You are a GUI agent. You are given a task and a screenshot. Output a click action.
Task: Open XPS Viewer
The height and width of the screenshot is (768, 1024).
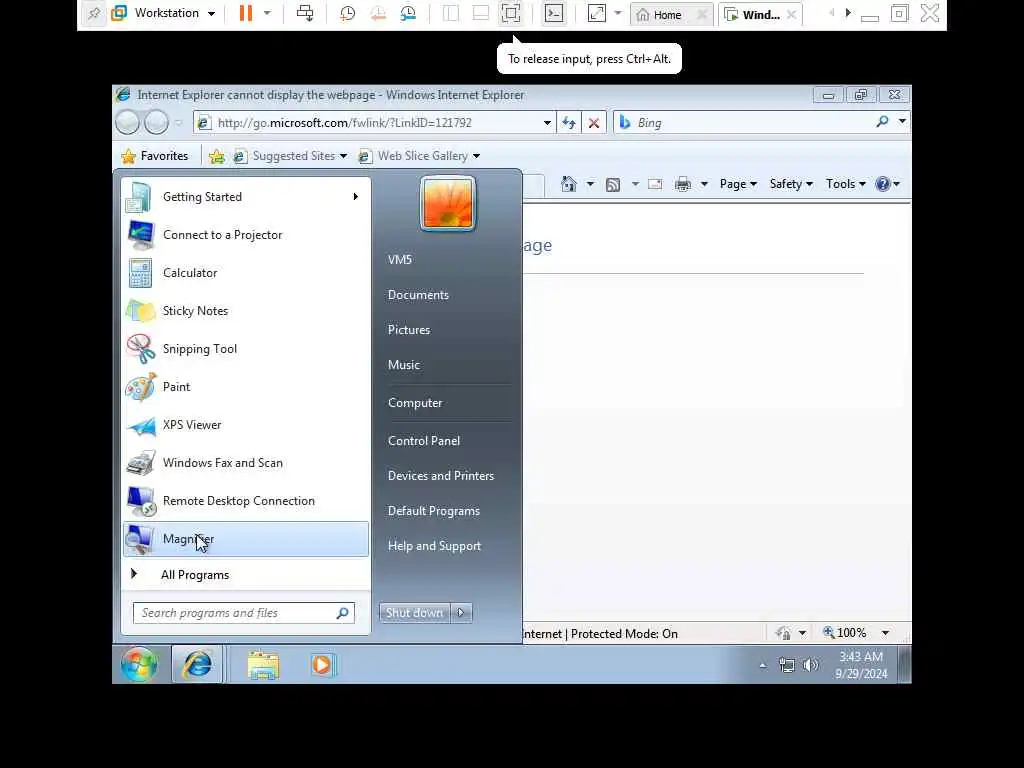click(246, 424)
